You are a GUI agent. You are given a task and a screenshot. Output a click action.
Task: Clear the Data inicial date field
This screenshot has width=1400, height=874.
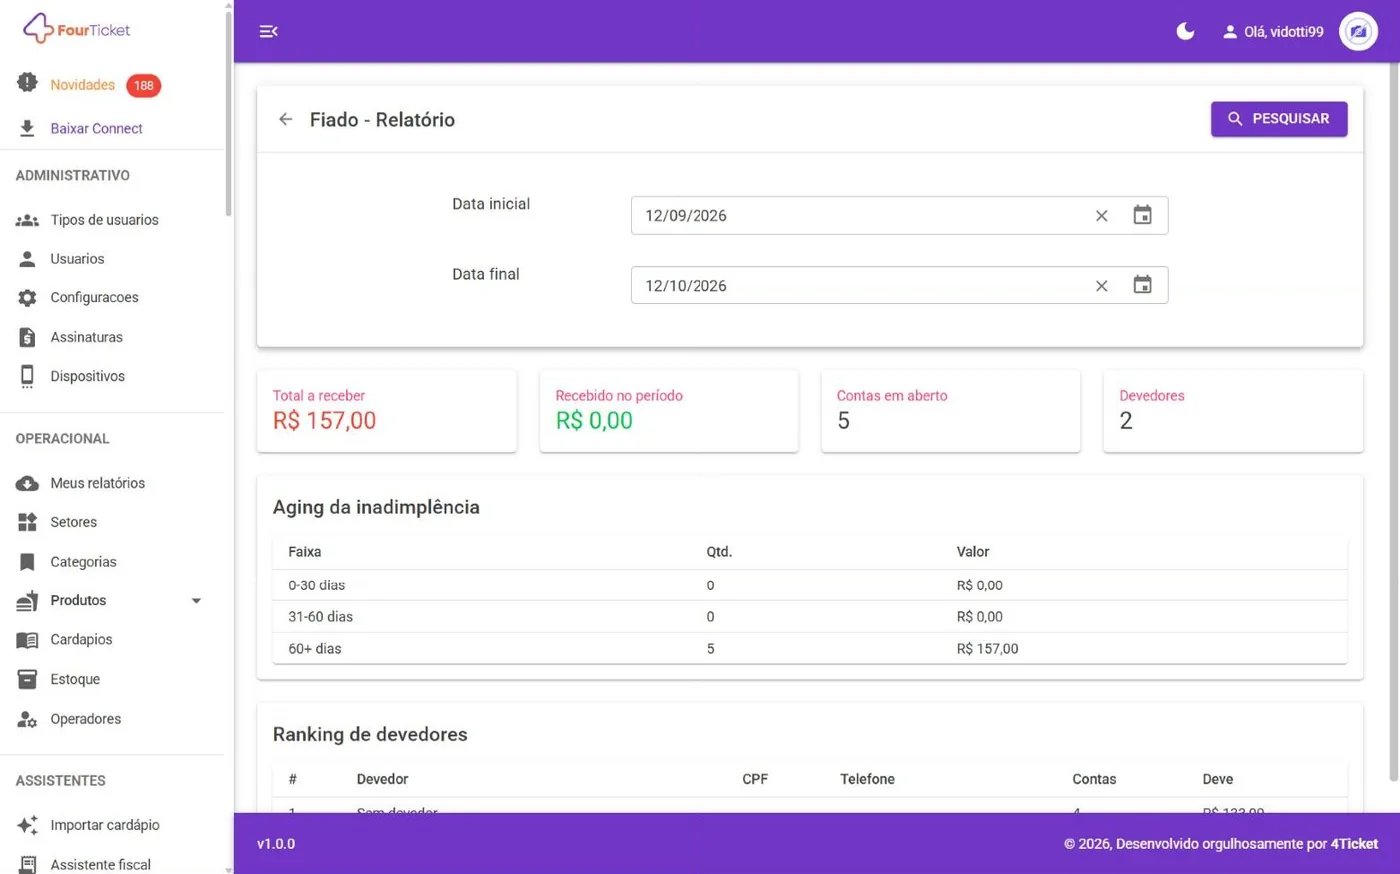(x=1101, y=216)
